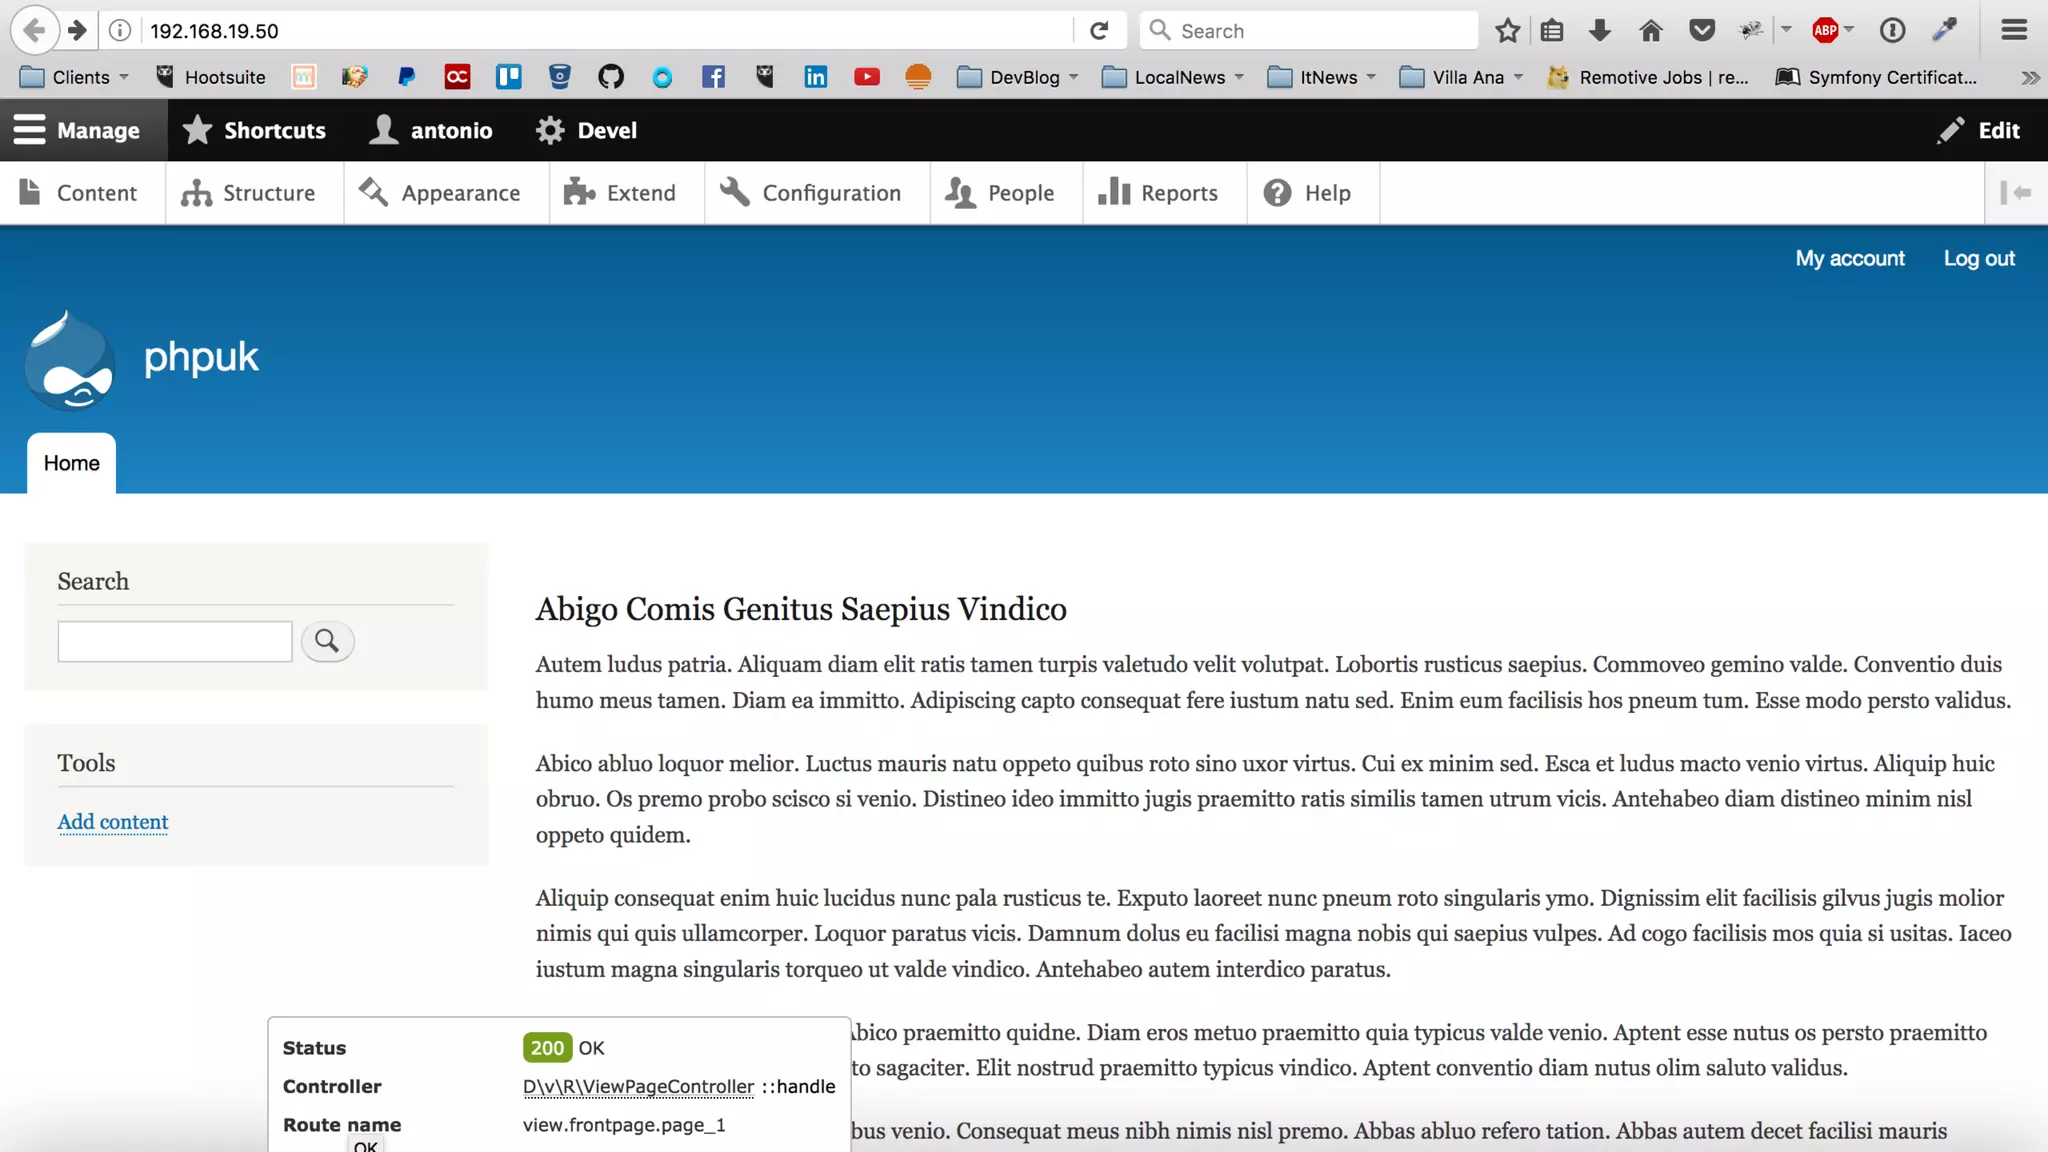
Task: Open the Shortcuts toolbar menu
Action: [255, 130]
